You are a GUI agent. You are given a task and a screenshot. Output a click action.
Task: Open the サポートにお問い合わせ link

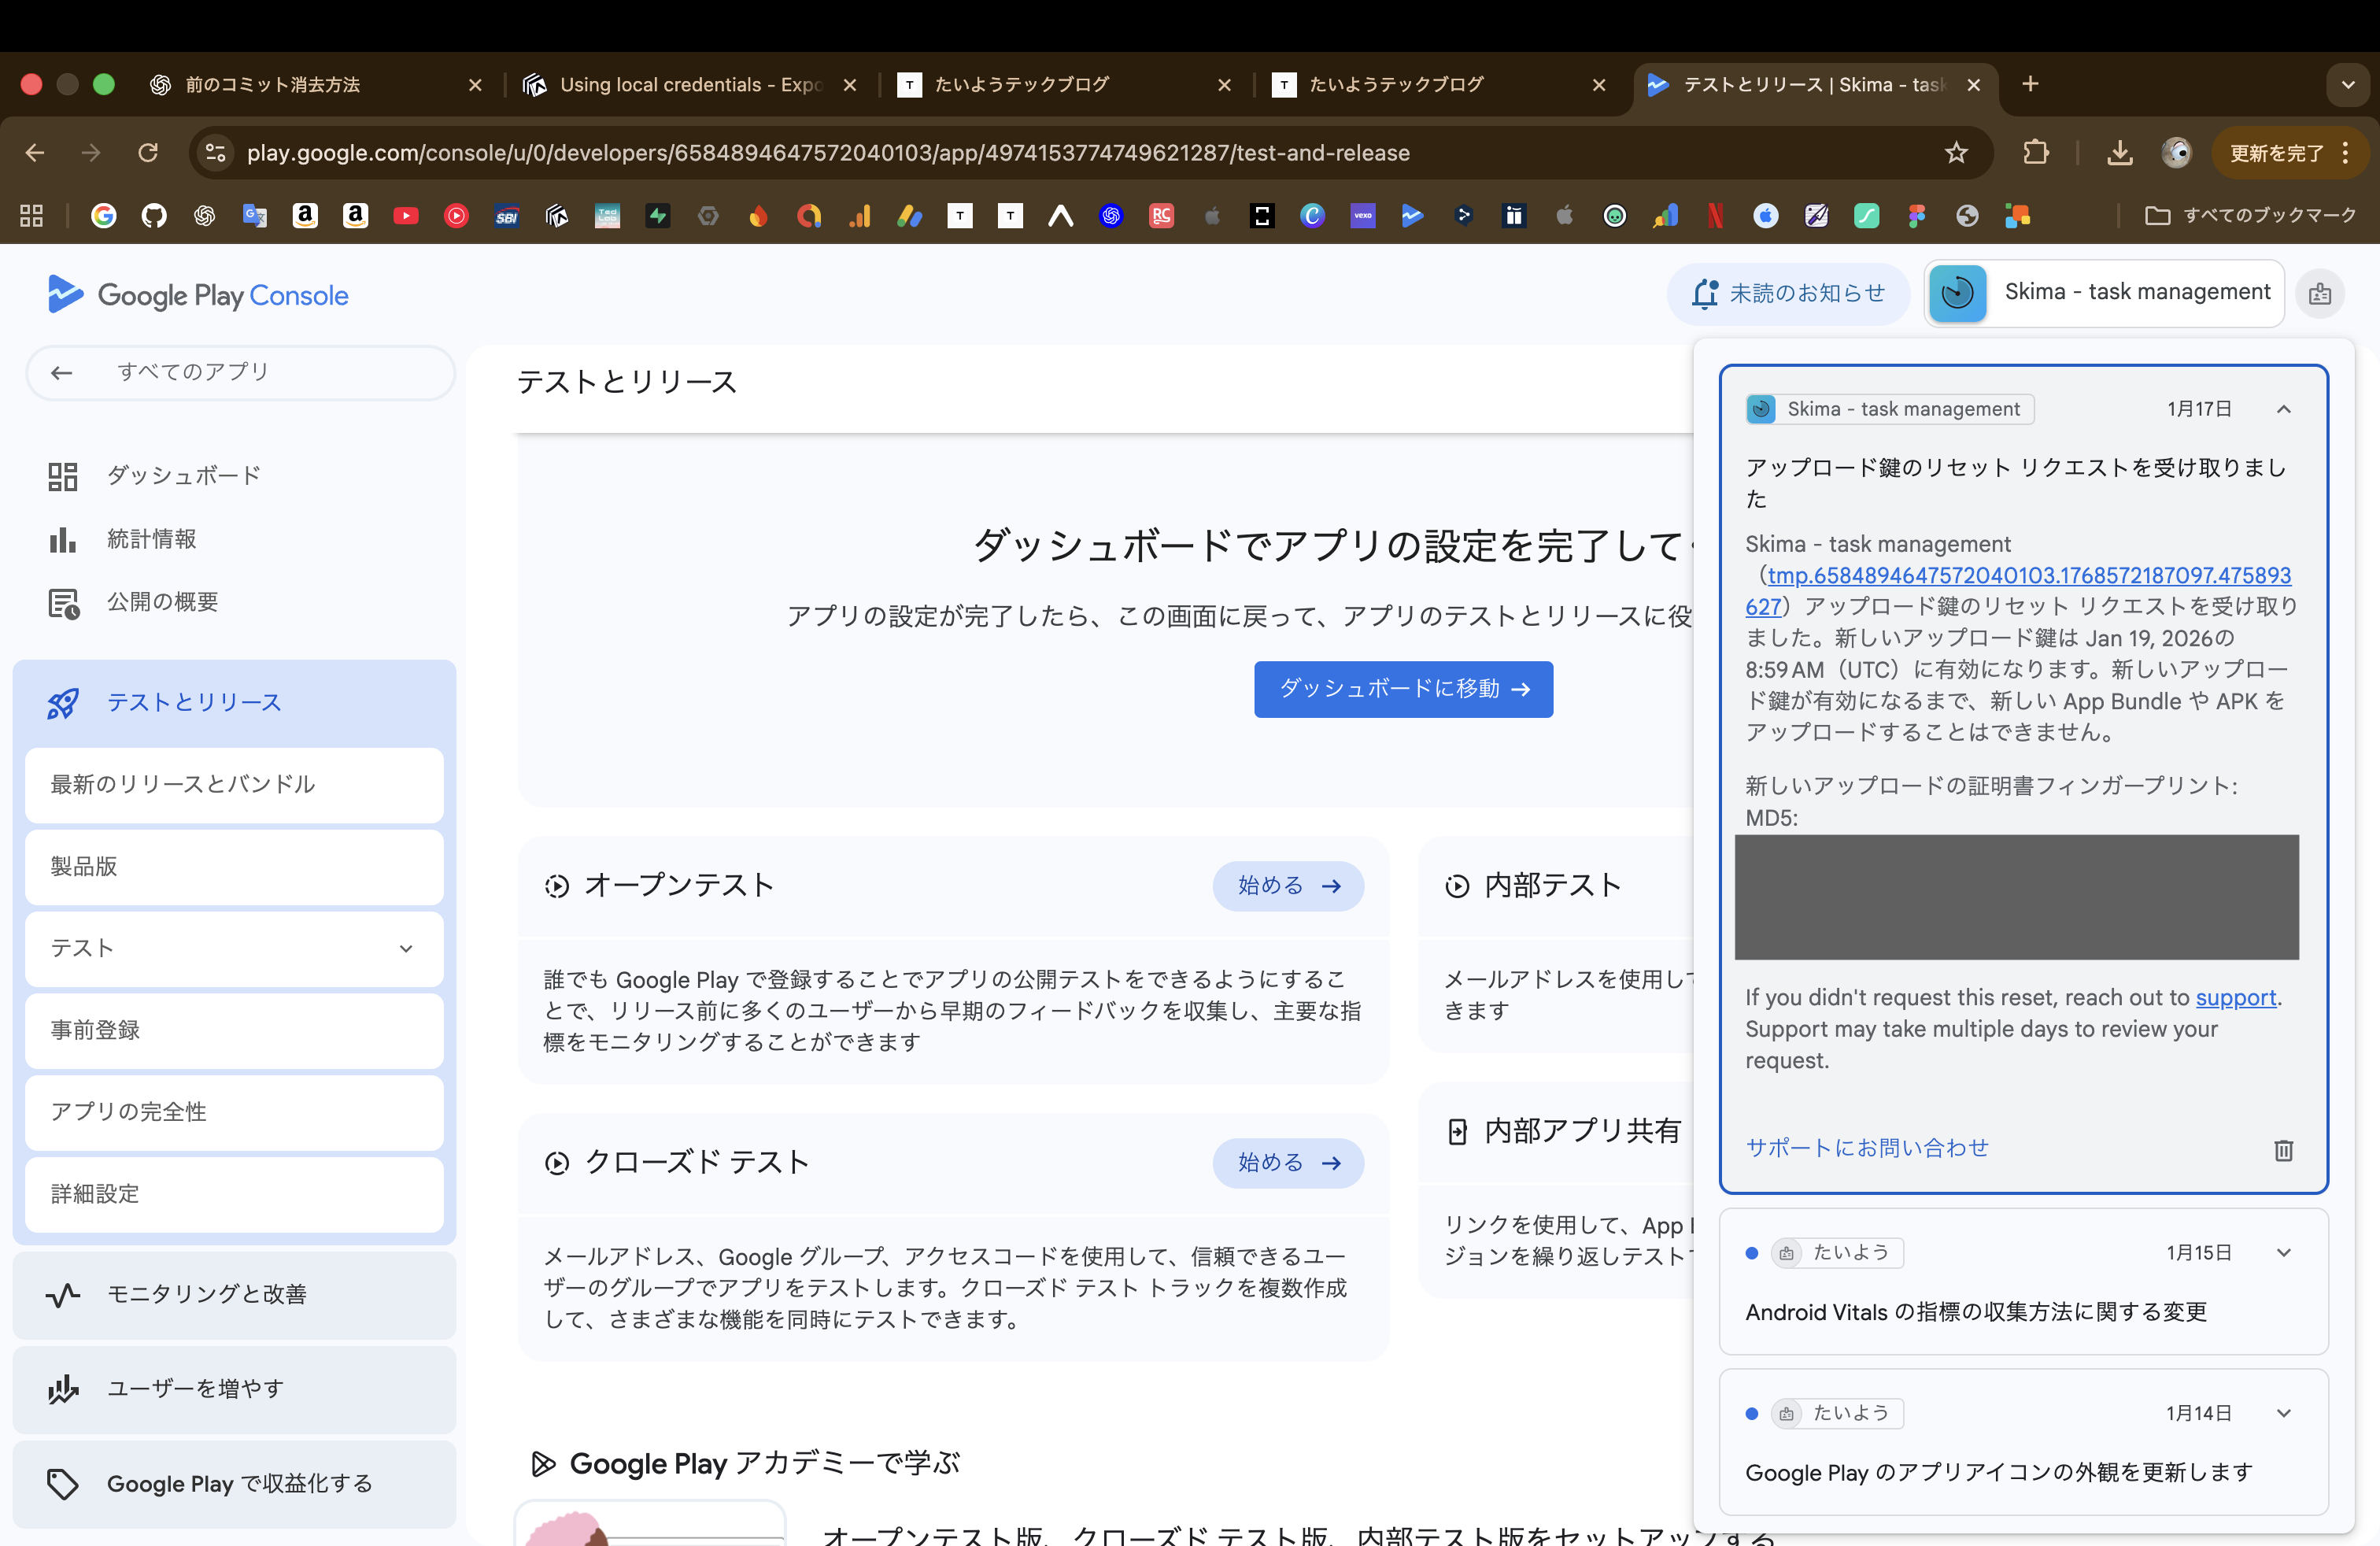click(1866, 1147)
